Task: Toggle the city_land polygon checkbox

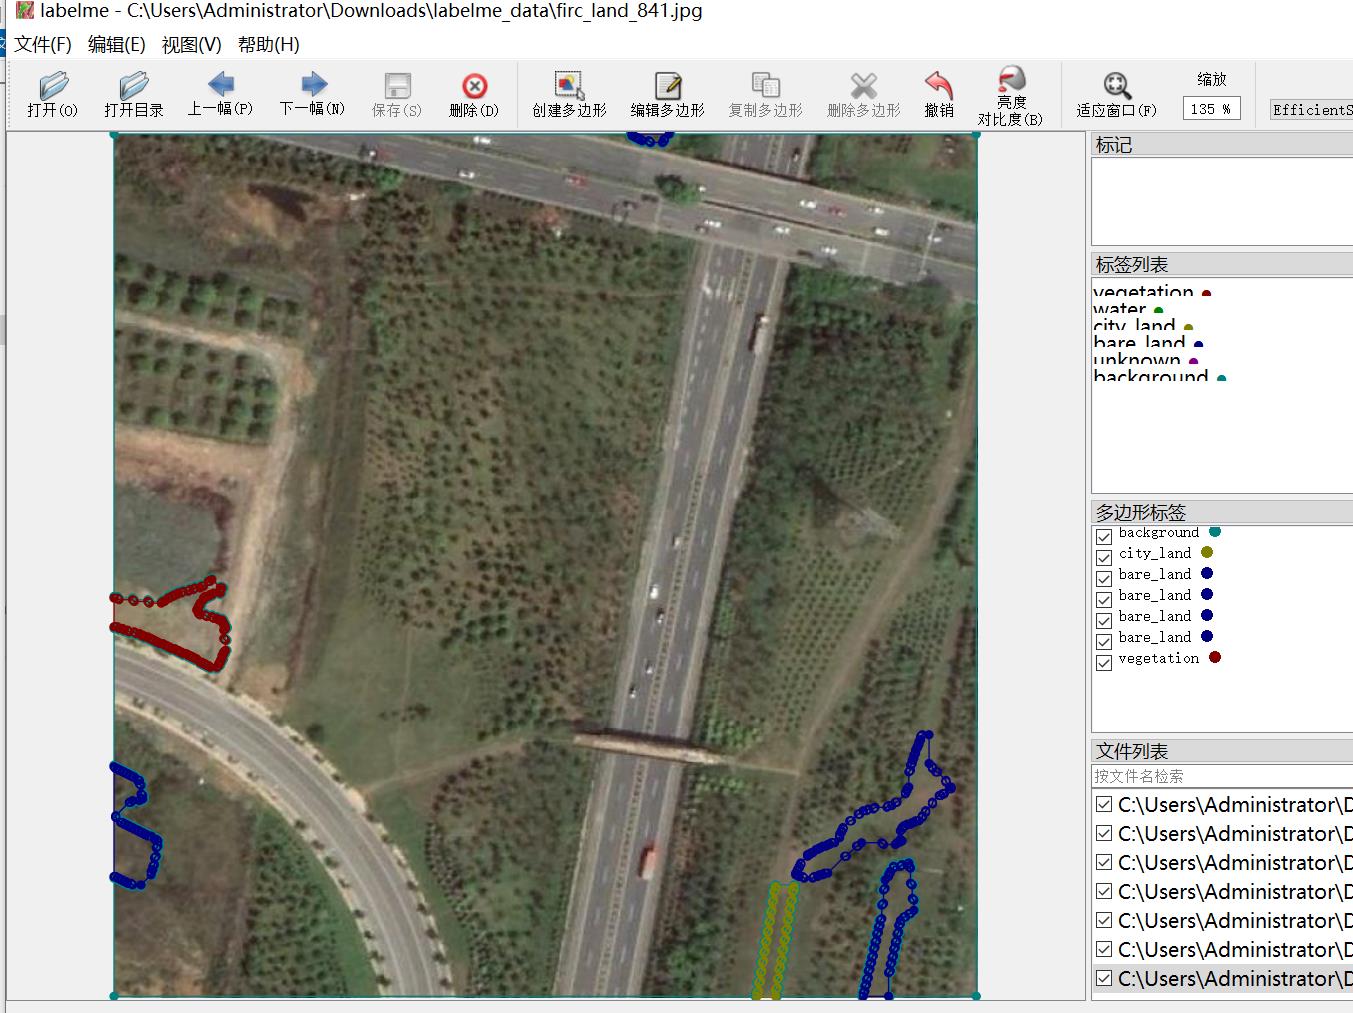Action: (1104, 557)
